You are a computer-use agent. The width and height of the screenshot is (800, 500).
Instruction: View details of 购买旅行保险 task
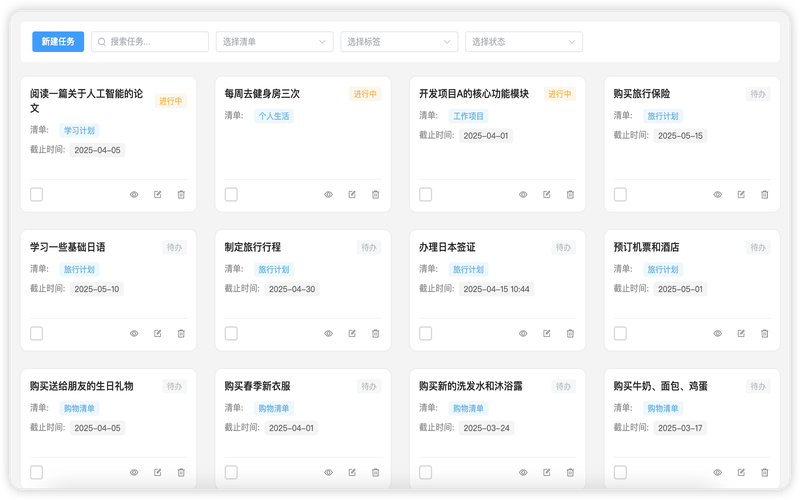click(717, 194)
